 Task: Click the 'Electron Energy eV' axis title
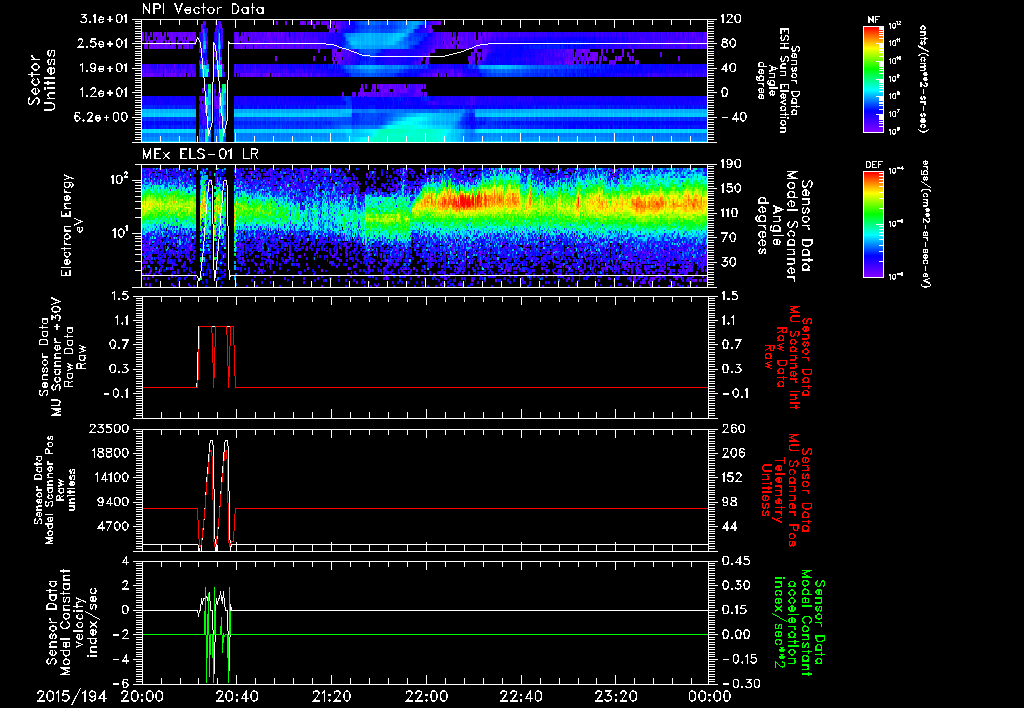coord(74,225)
